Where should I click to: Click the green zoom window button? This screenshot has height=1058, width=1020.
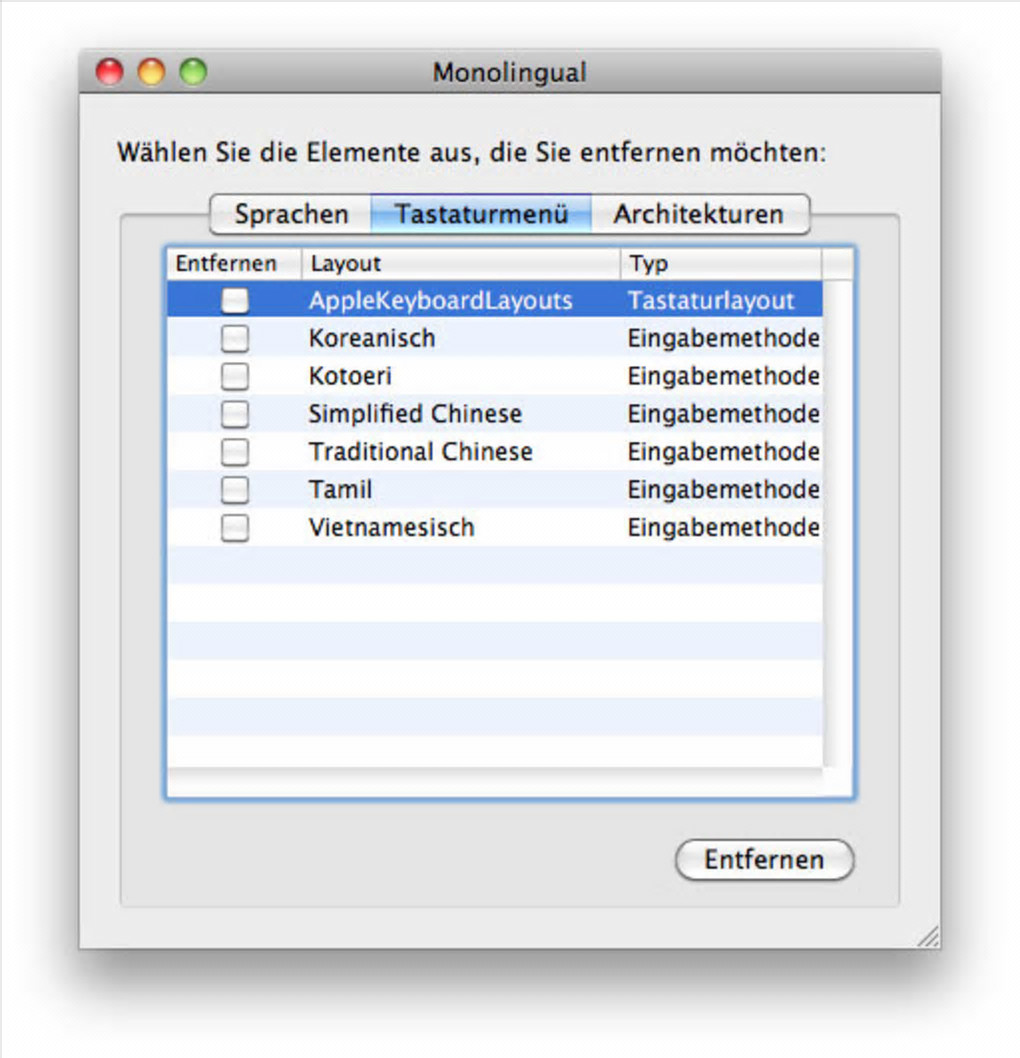tap(193, 72)
